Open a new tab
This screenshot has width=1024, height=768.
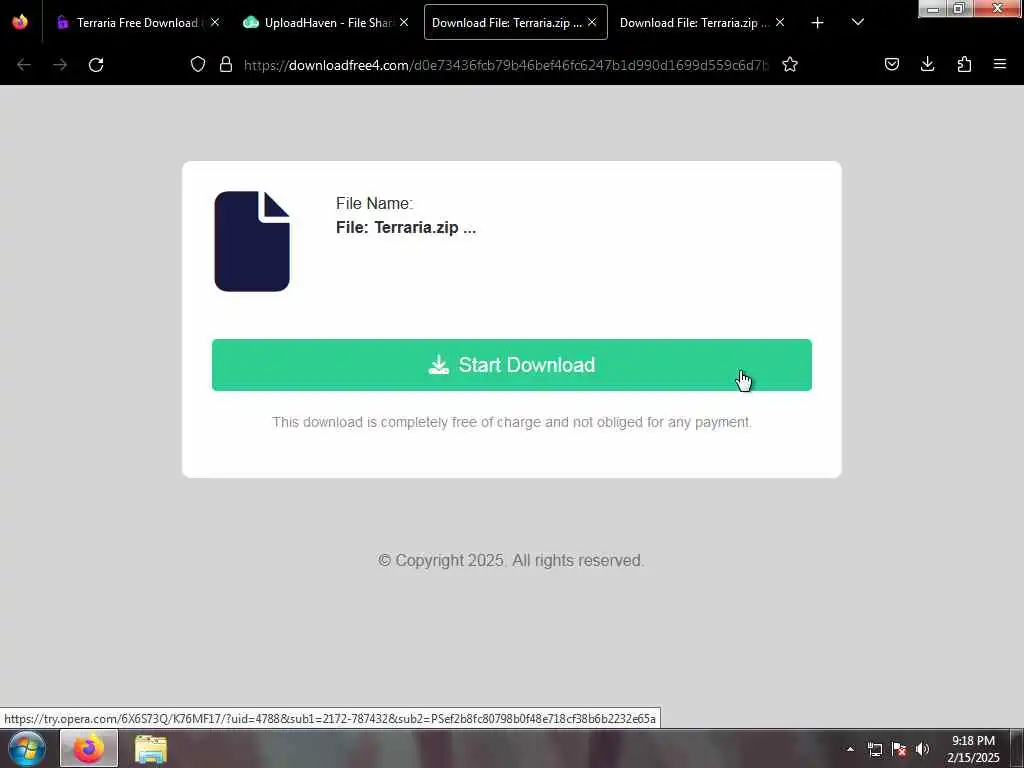click(817, 23)
